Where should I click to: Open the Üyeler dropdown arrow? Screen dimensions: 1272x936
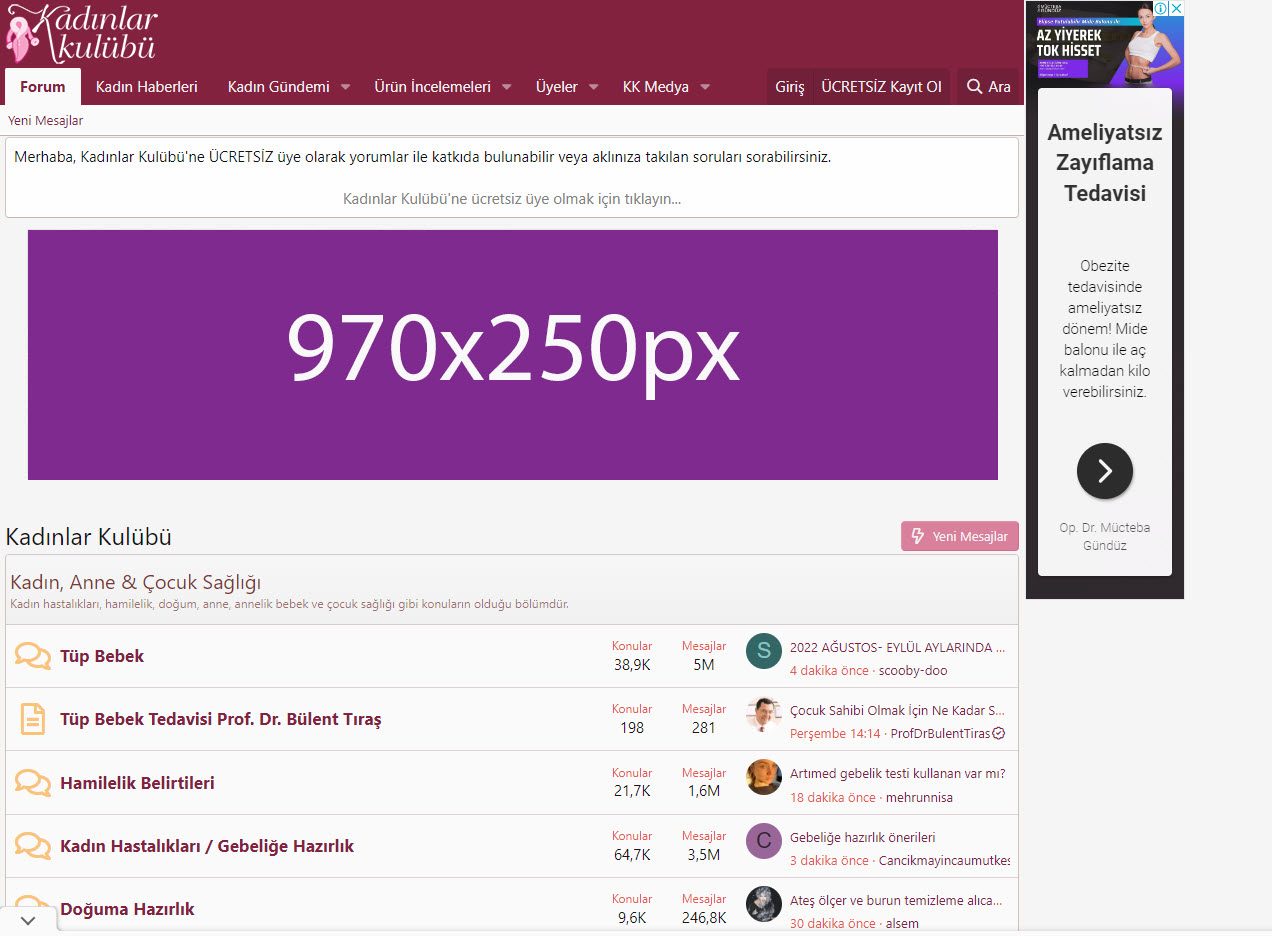click(x=593, y=87)
